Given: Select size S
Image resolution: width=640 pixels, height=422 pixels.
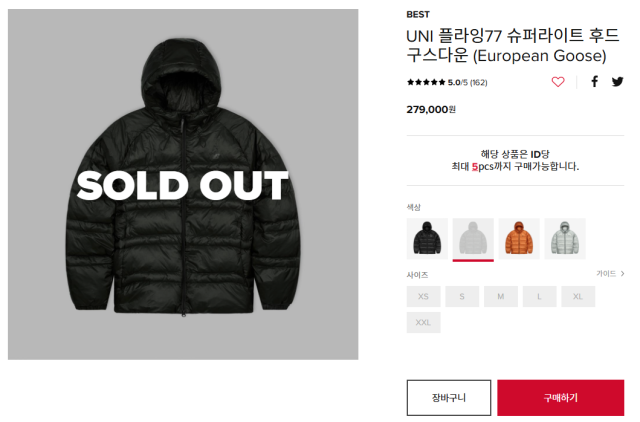Looking at the screenshot, I should pyautogui.click(x=462, y=296).
